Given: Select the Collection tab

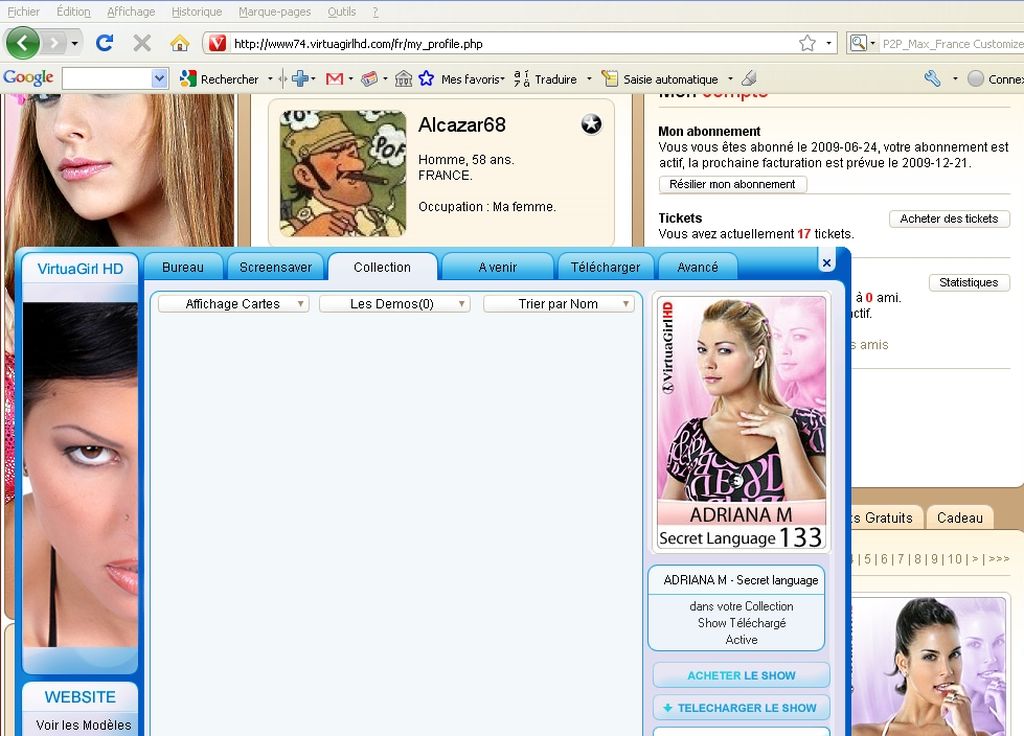Looking at the screenshot, I should coord(382,267).
